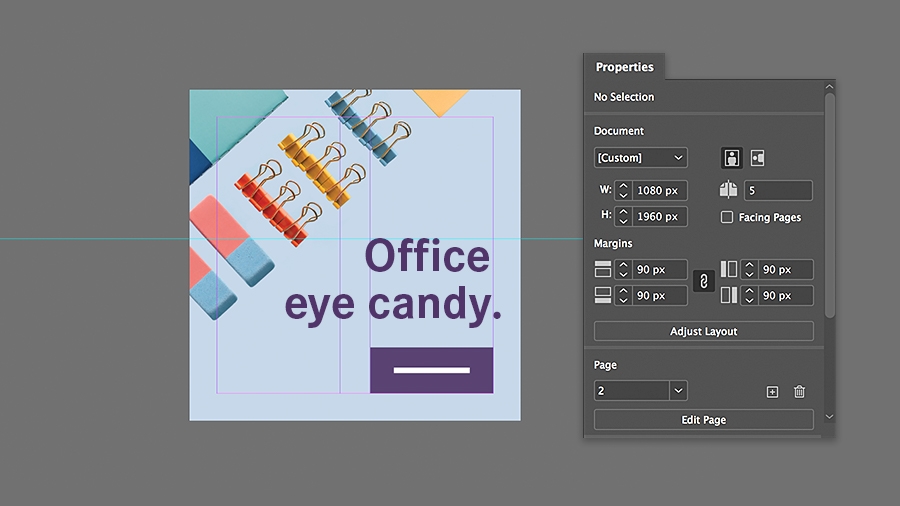The height and width of the screenshot is (506, 900).
Task: Expand the page number dropdown arrow
Action: (x=678, y=391)
